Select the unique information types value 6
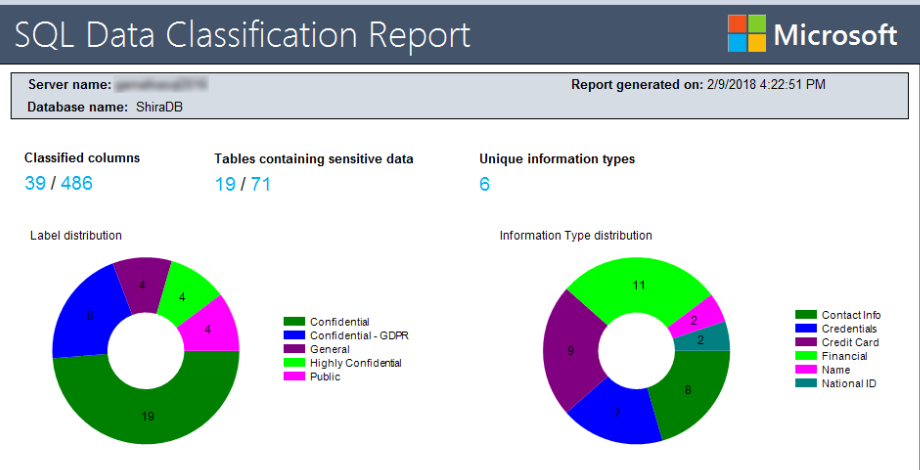Image resolution: width=920 pixels, height=470 pixels. [485, 184]
